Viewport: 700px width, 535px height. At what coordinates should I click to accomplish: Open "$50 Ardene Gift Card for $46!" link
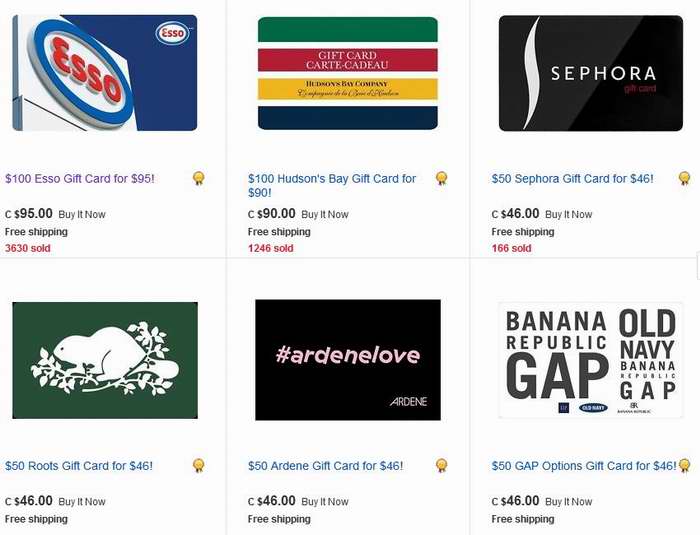(325, 466)
